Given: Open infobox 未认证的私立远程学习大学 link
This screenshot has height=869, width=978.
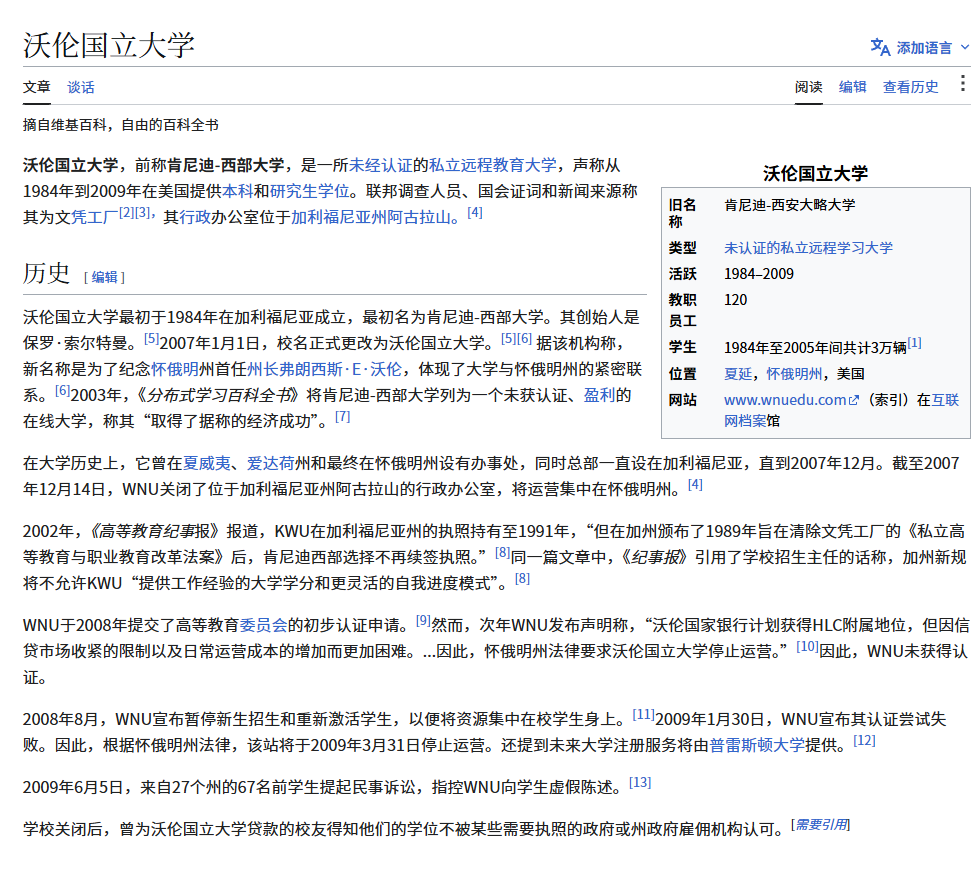Looking at the screenshot, I should tap(808, 248).
